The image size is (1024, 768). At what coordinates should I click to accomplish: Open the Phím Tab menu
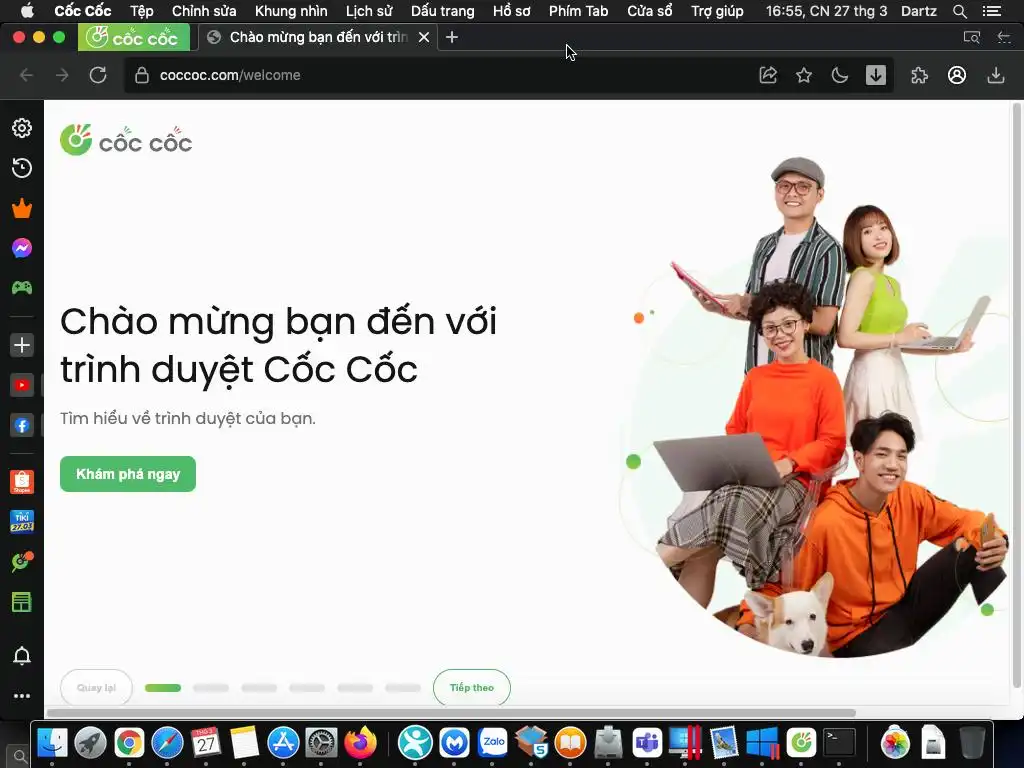[x=579, y=11]
